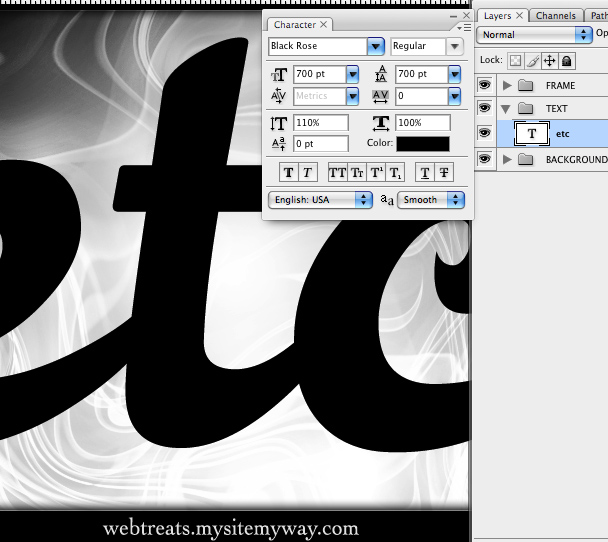Open the Black Rose font family dropdown
Viewport: 608px width, 542px height.
coord(375,47)
